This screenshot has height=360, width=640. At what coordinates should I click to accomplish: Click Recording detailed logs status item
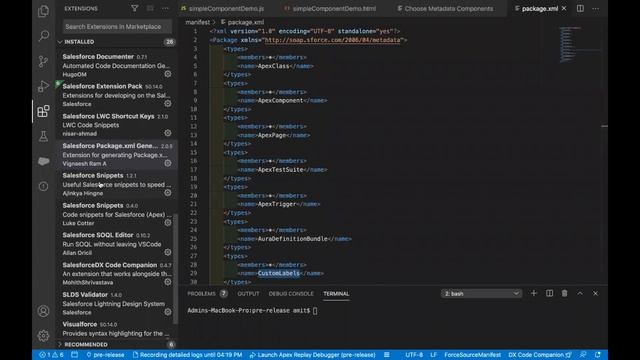(187, 355)
